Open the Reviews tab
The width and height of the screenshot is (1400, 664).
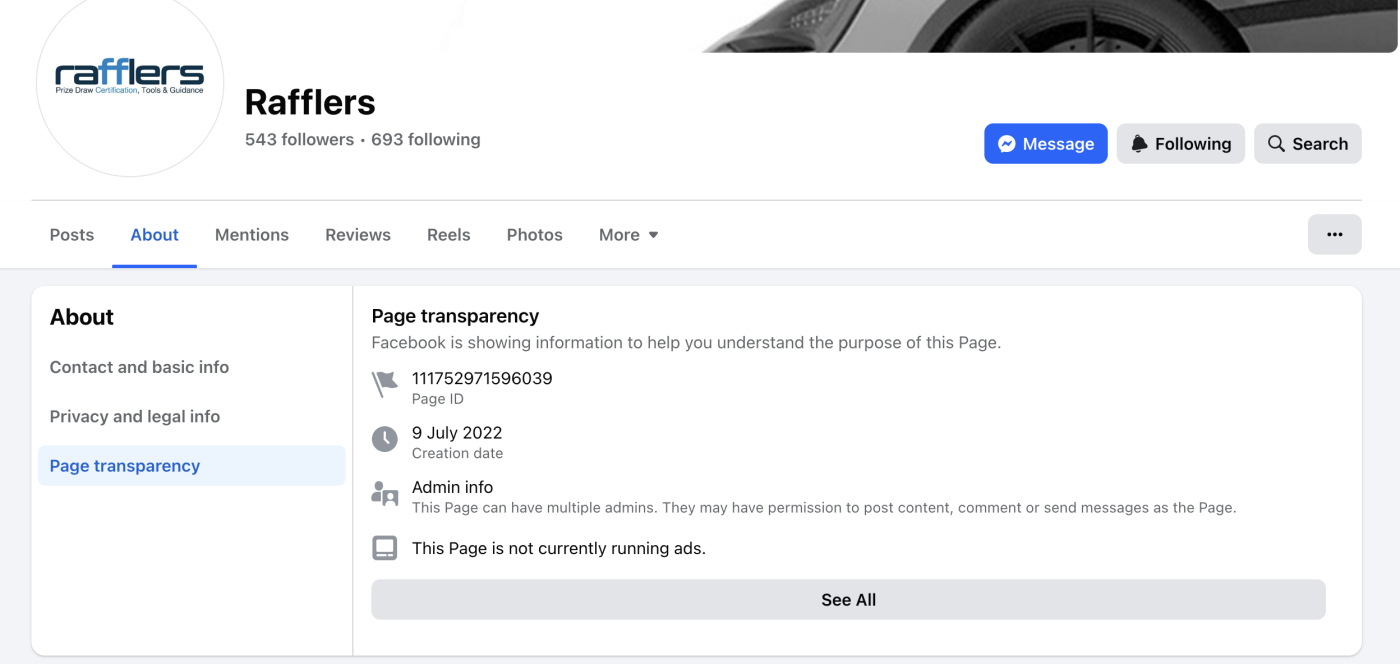357,234
